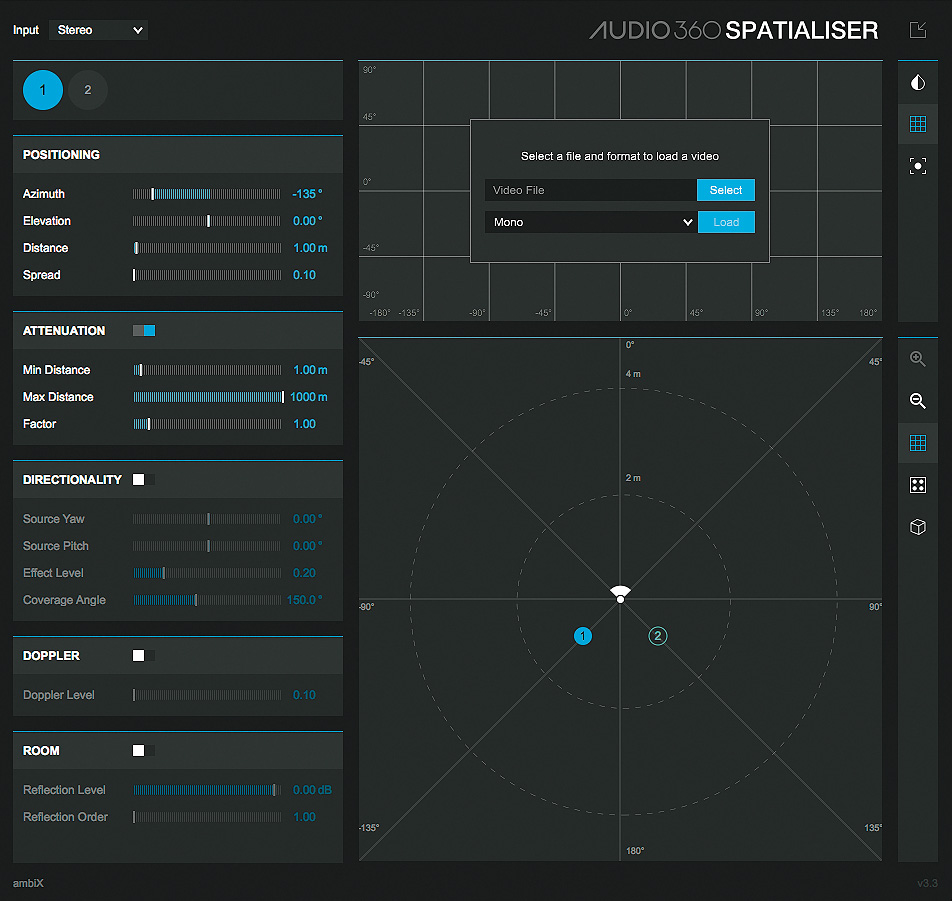The width and height of the screenshot is (952, 901).
Task: Enable the Room switch
Action: [x=144, y=750]
